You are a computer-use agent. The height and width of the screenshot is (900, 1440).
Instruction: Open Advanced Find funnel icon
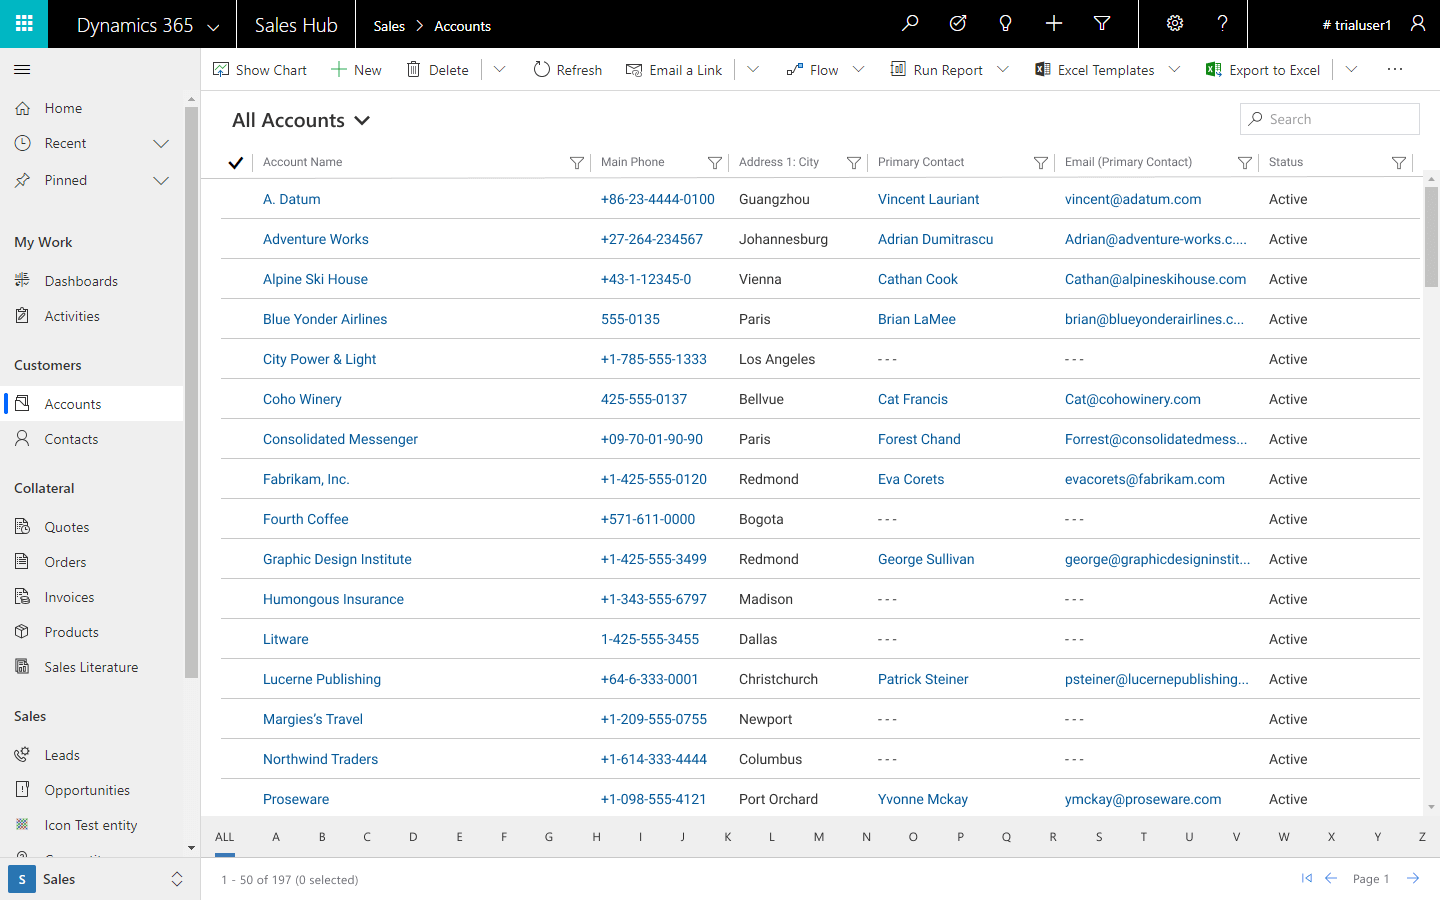tap(1101, 24)
